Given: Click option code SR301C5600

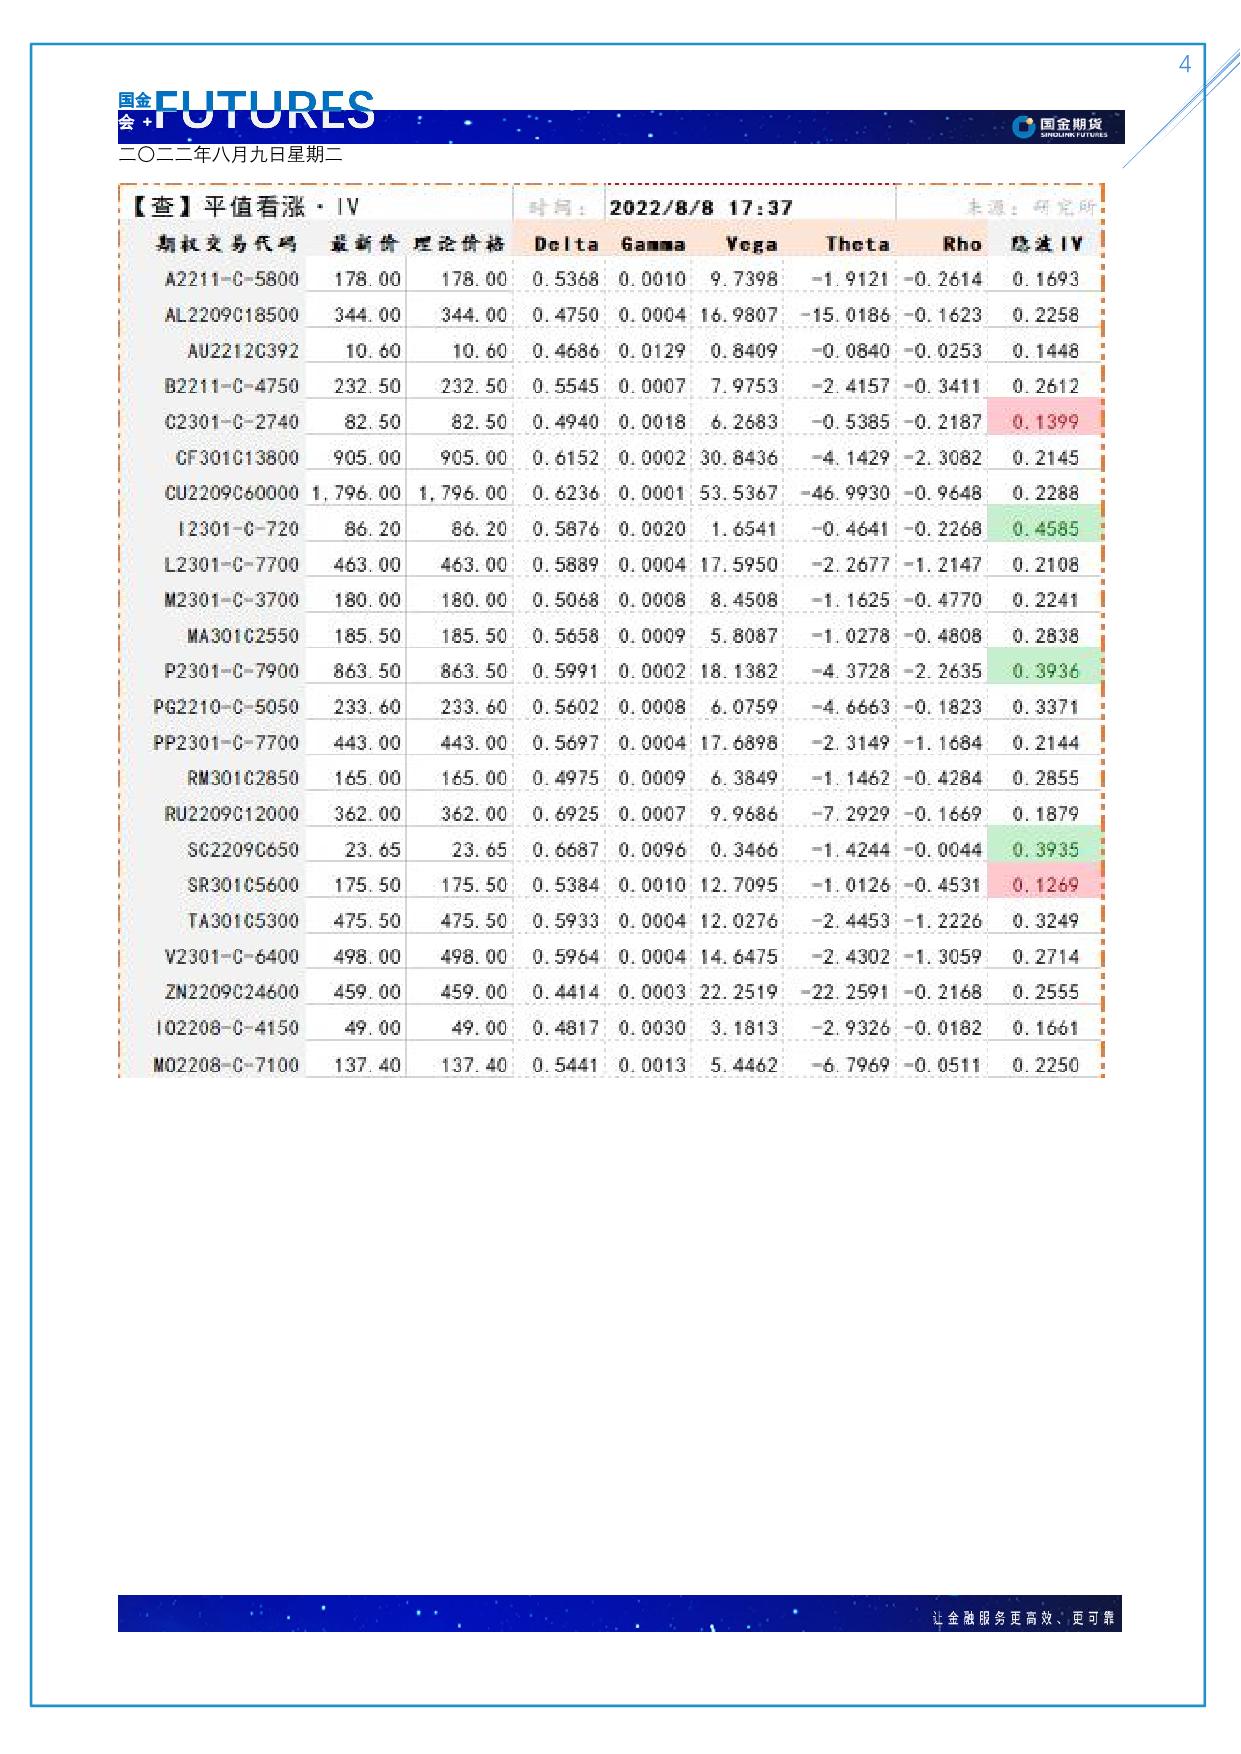Looking at the screenshot, I should (243, 885).
